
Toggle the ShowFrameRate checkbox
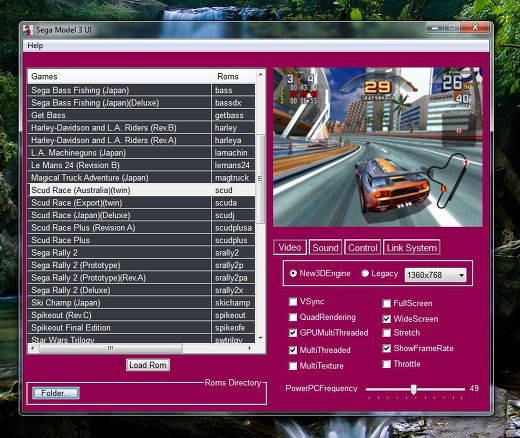tap(386, 348)
